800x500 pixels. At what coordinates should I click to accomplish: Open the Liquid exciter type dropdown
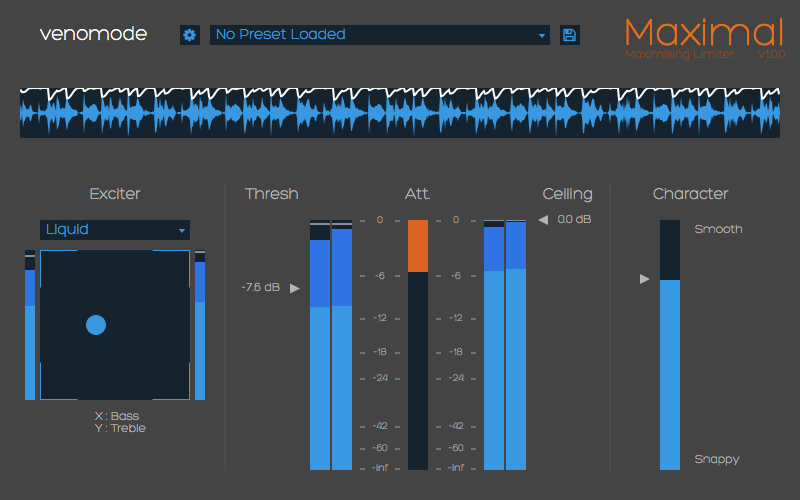[115, 230]
